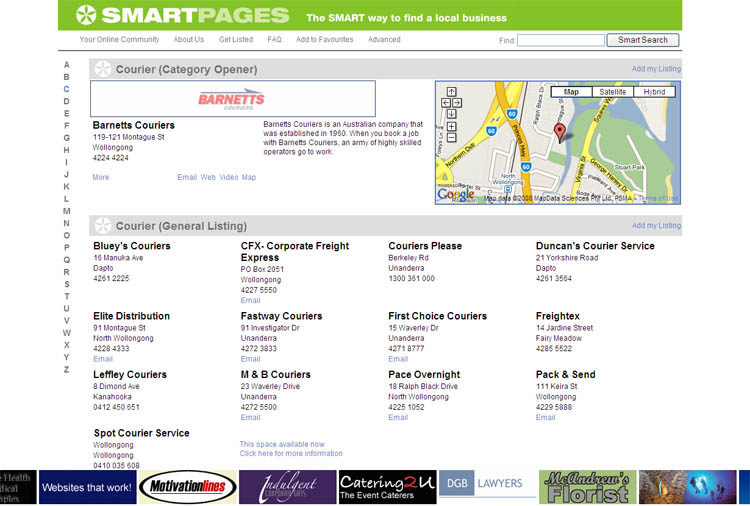
Task: Jump to letter Z in index
Action: 66,369
